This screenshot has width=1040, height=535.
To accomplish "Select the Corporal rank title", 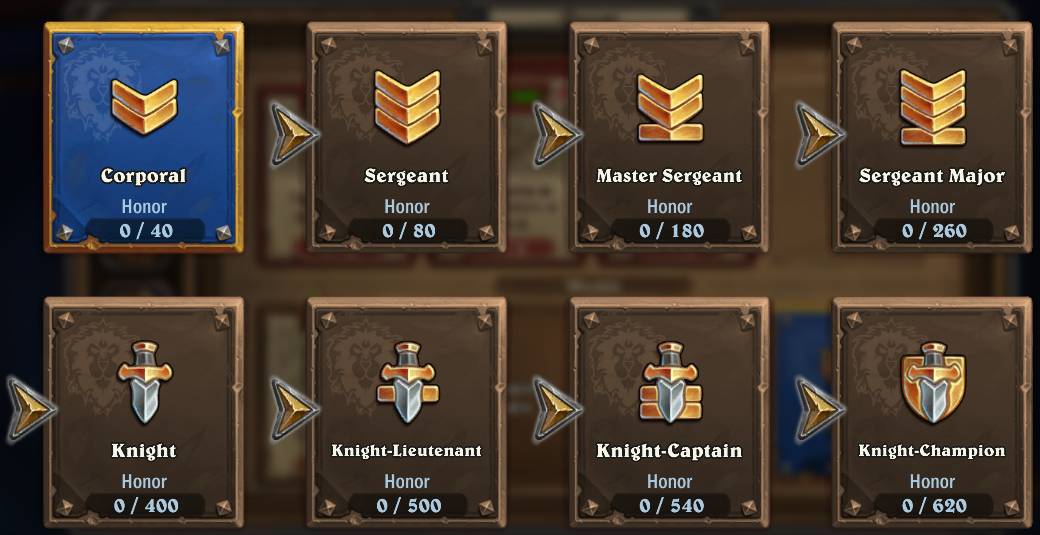I will (144, 176).
